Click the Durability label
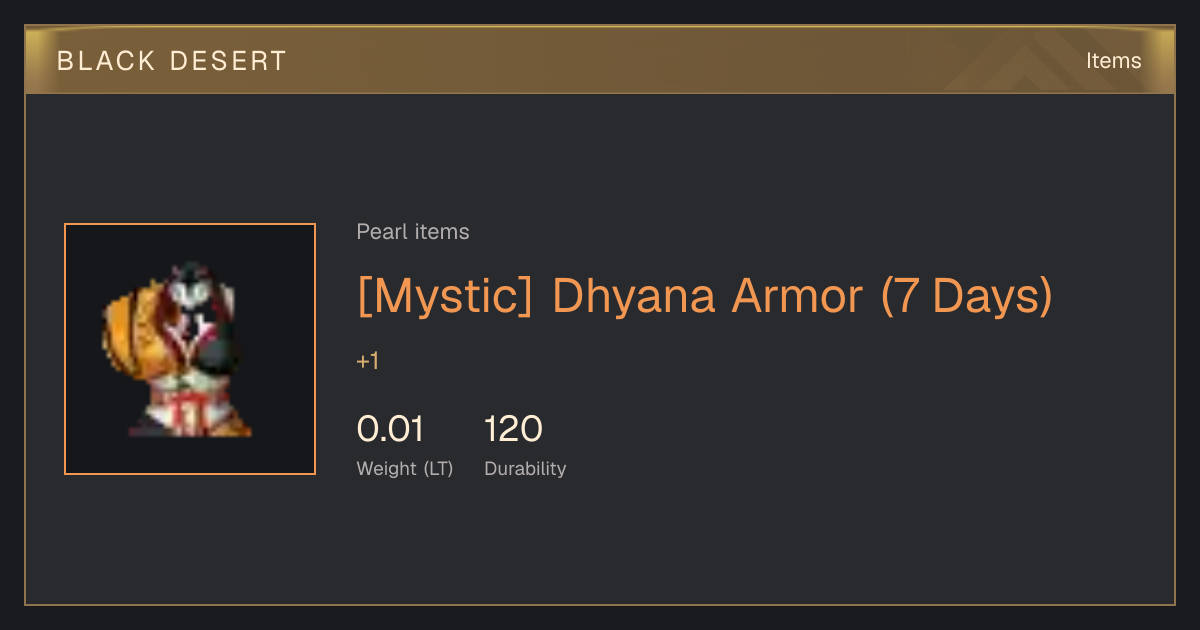This screenshot has width=1200, height=630. [x=525, y=468]
